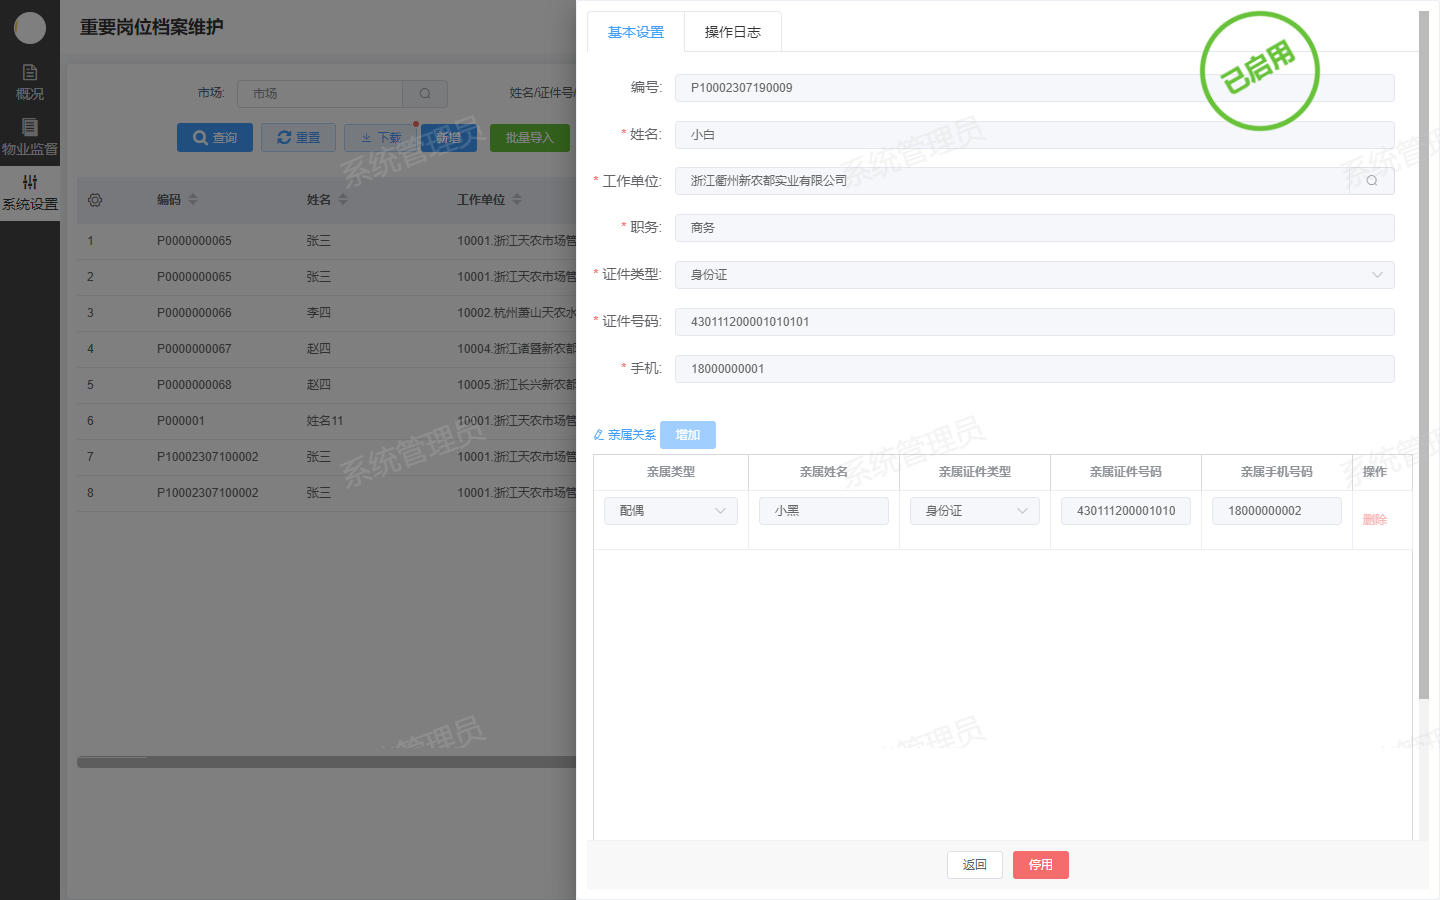Sort table by 姓名 column arrows
This screenshot has height=900, width=1440.
343,200
